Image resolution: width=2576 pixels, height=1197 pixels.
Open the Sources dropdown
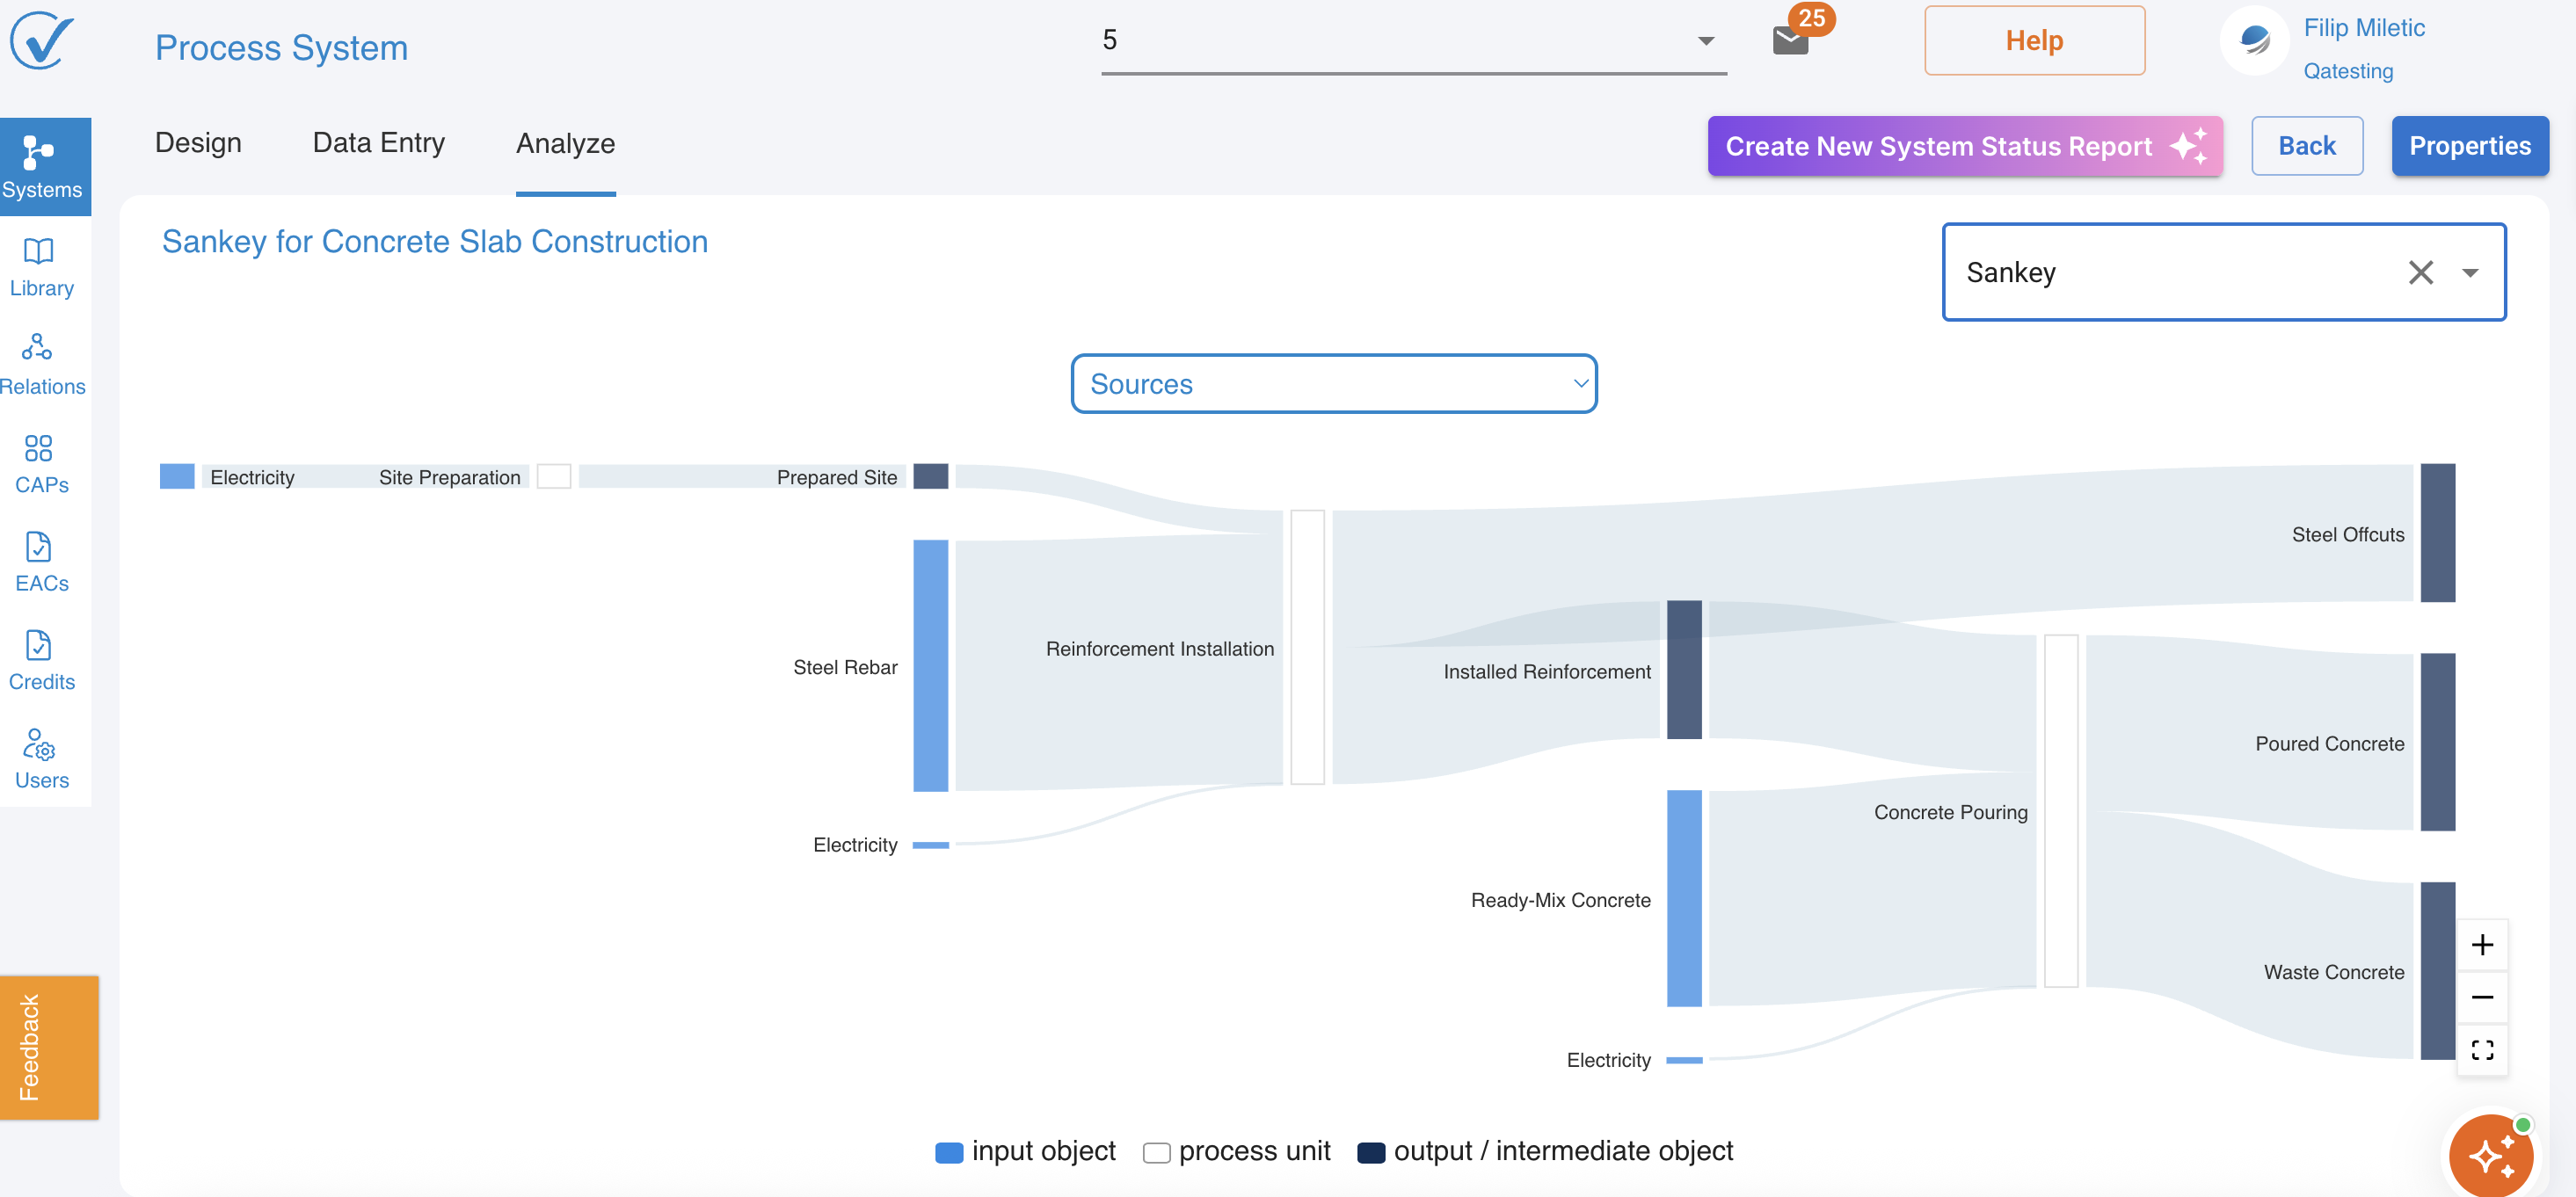point(1333,384)
